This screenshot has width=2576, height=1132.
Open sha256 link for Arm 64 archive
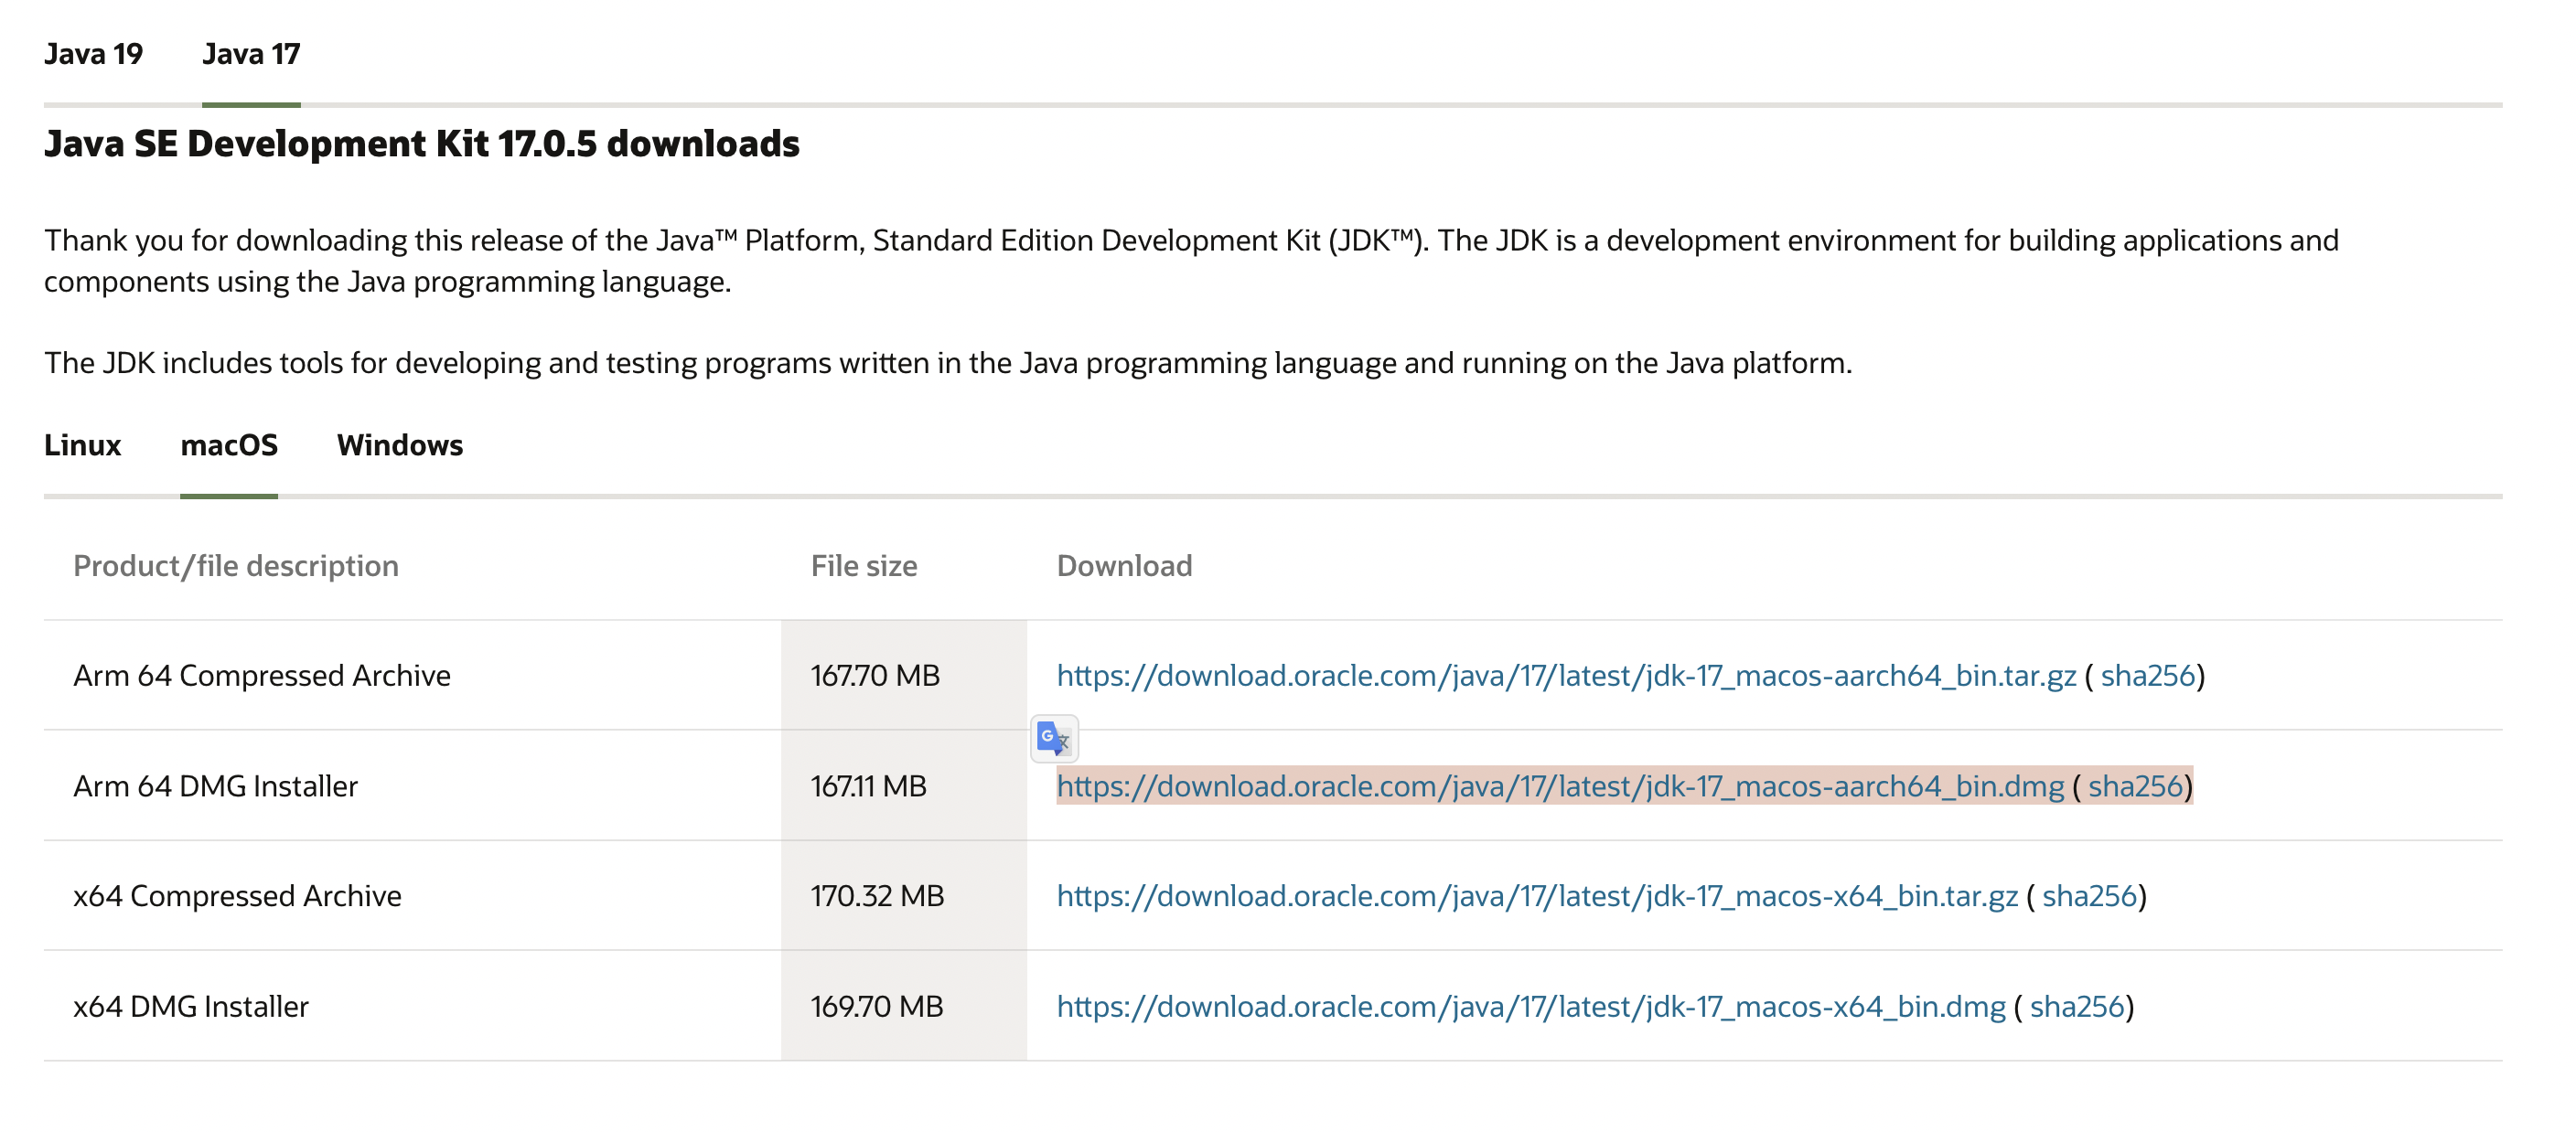pos(2146,676)
